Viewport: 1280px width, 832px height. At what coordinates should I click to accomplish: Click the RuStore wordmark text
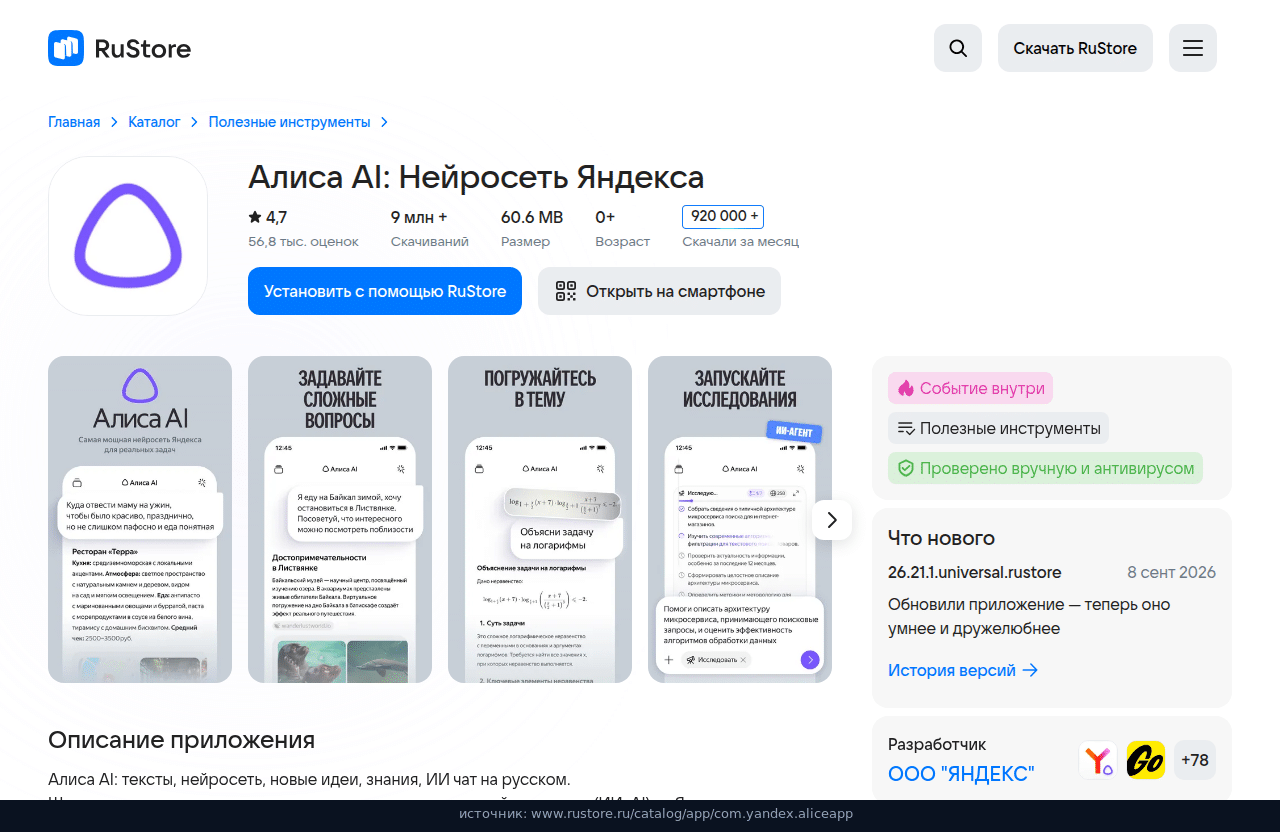(142, 48)
